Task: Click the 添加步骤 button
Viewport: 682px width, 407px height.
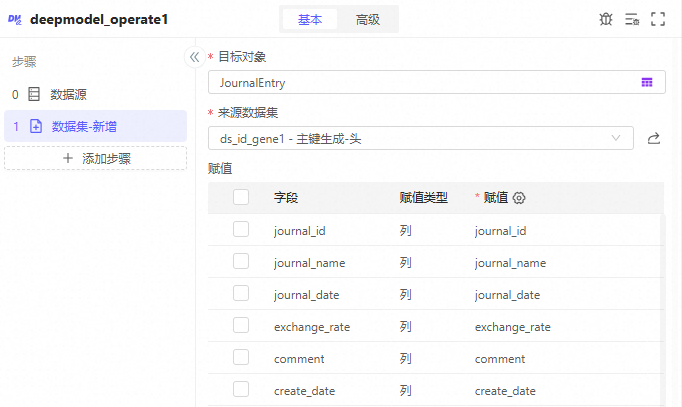Action: click(95, 158)
